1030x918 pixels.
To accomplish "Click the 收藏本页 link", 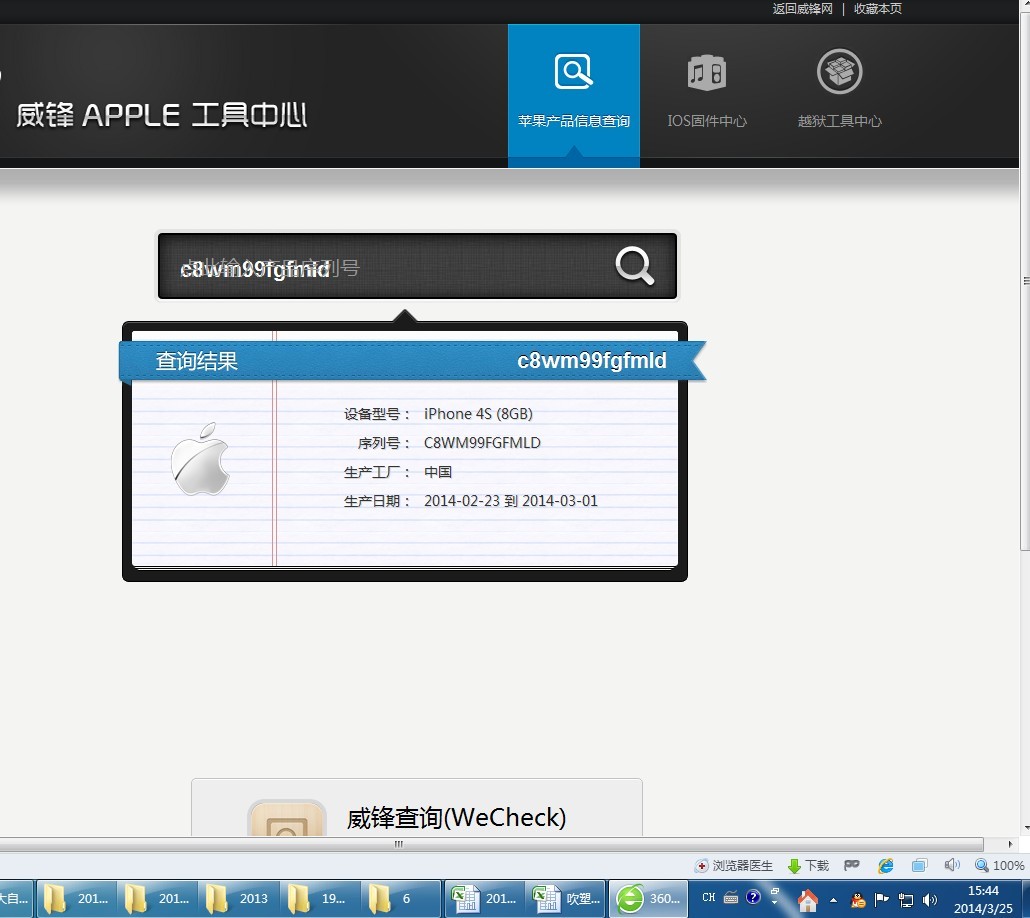I will [877, 9].
